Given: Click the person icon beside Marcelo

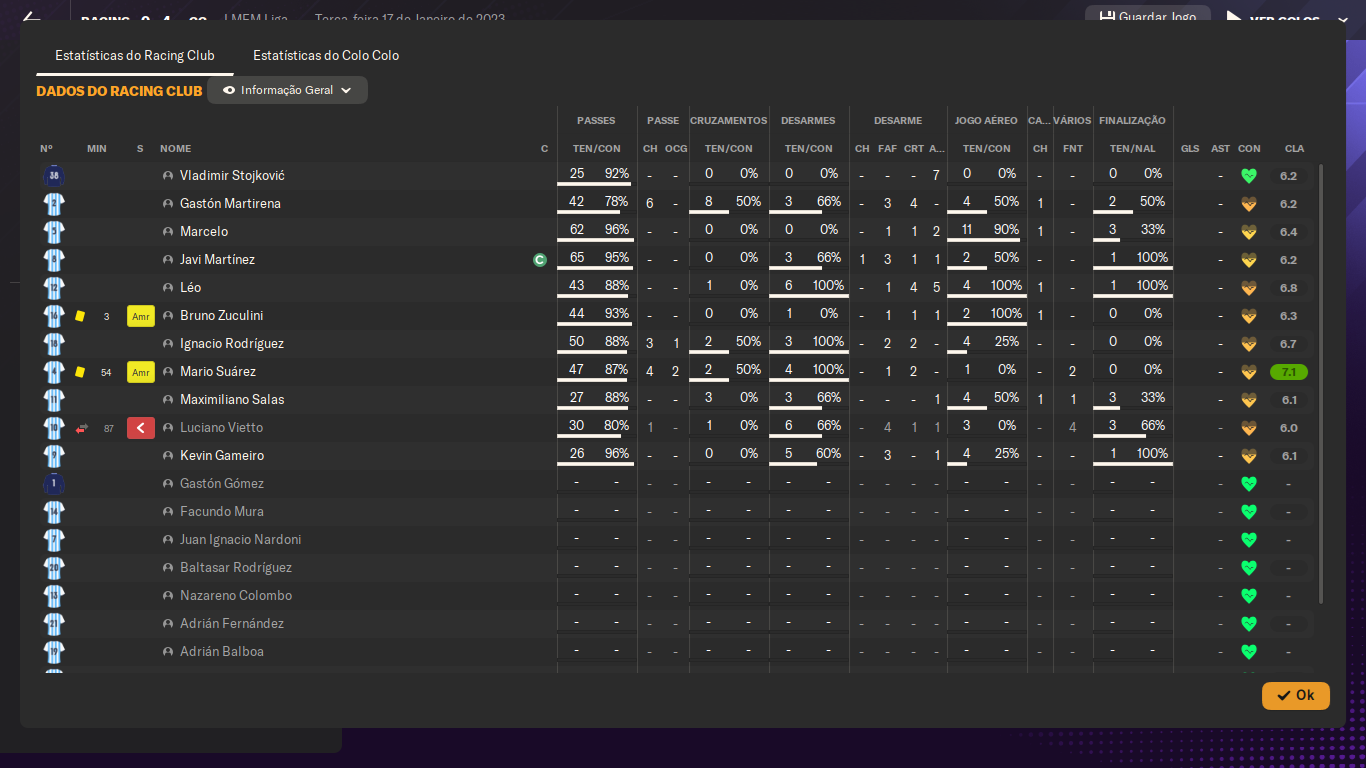Looking at the screenshot, I should pyautogui.click(x=168, y=232).
